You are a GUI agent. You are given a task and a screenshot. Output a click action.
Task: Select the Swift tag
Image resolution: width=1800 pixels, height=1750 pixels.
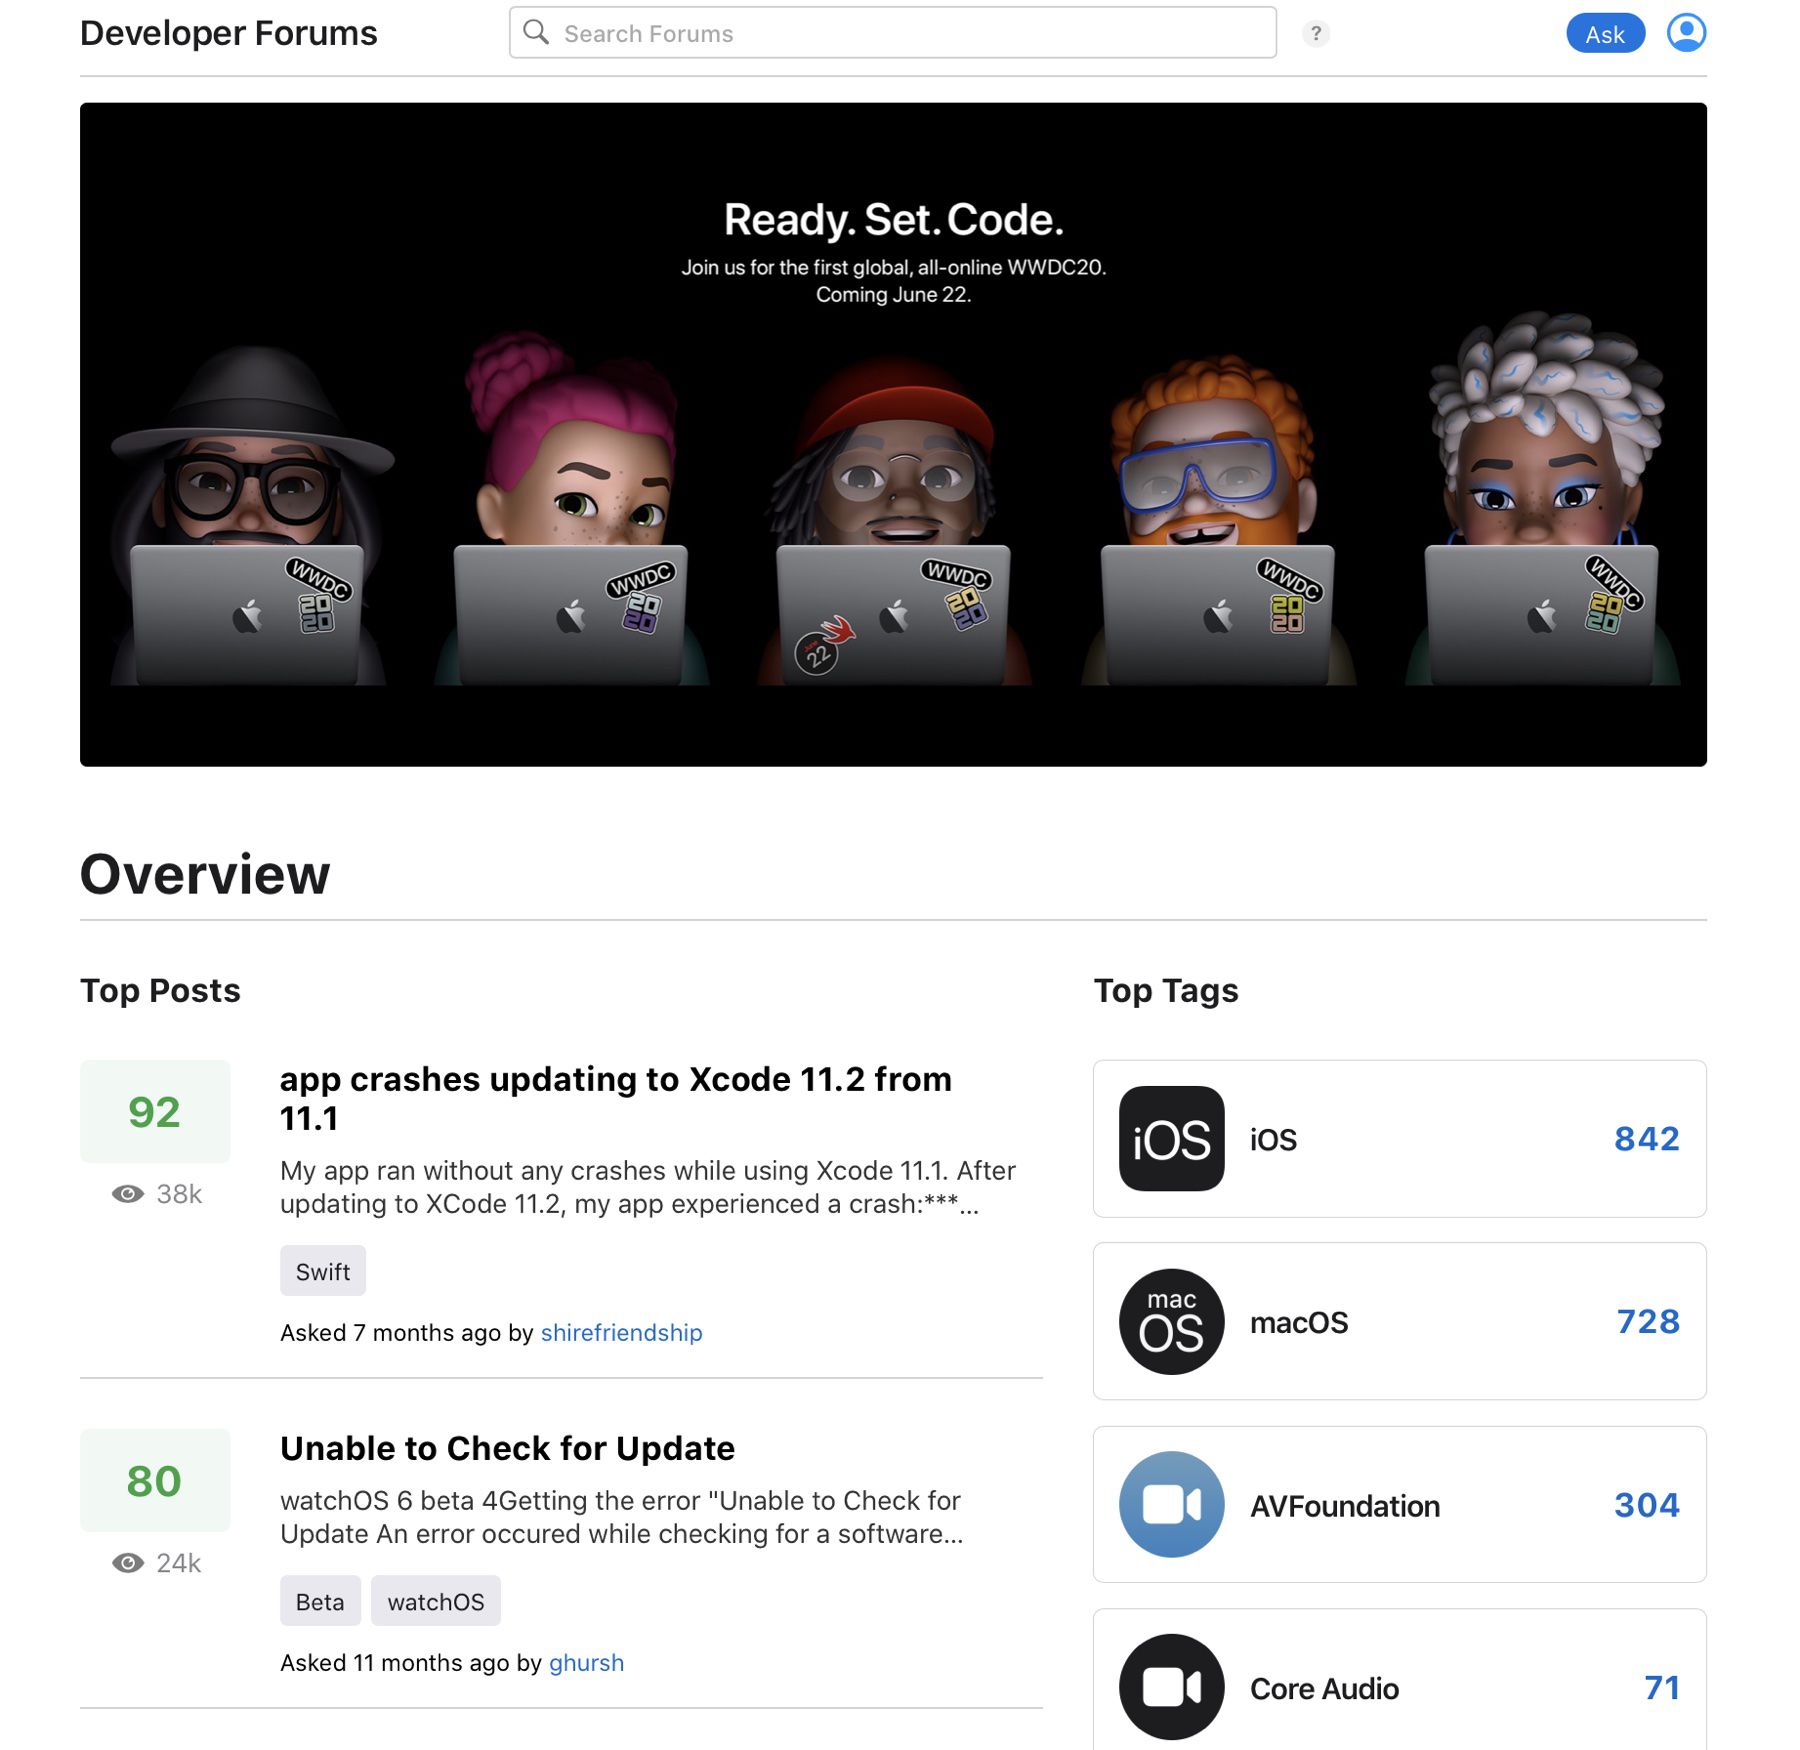click(322, 1271)
